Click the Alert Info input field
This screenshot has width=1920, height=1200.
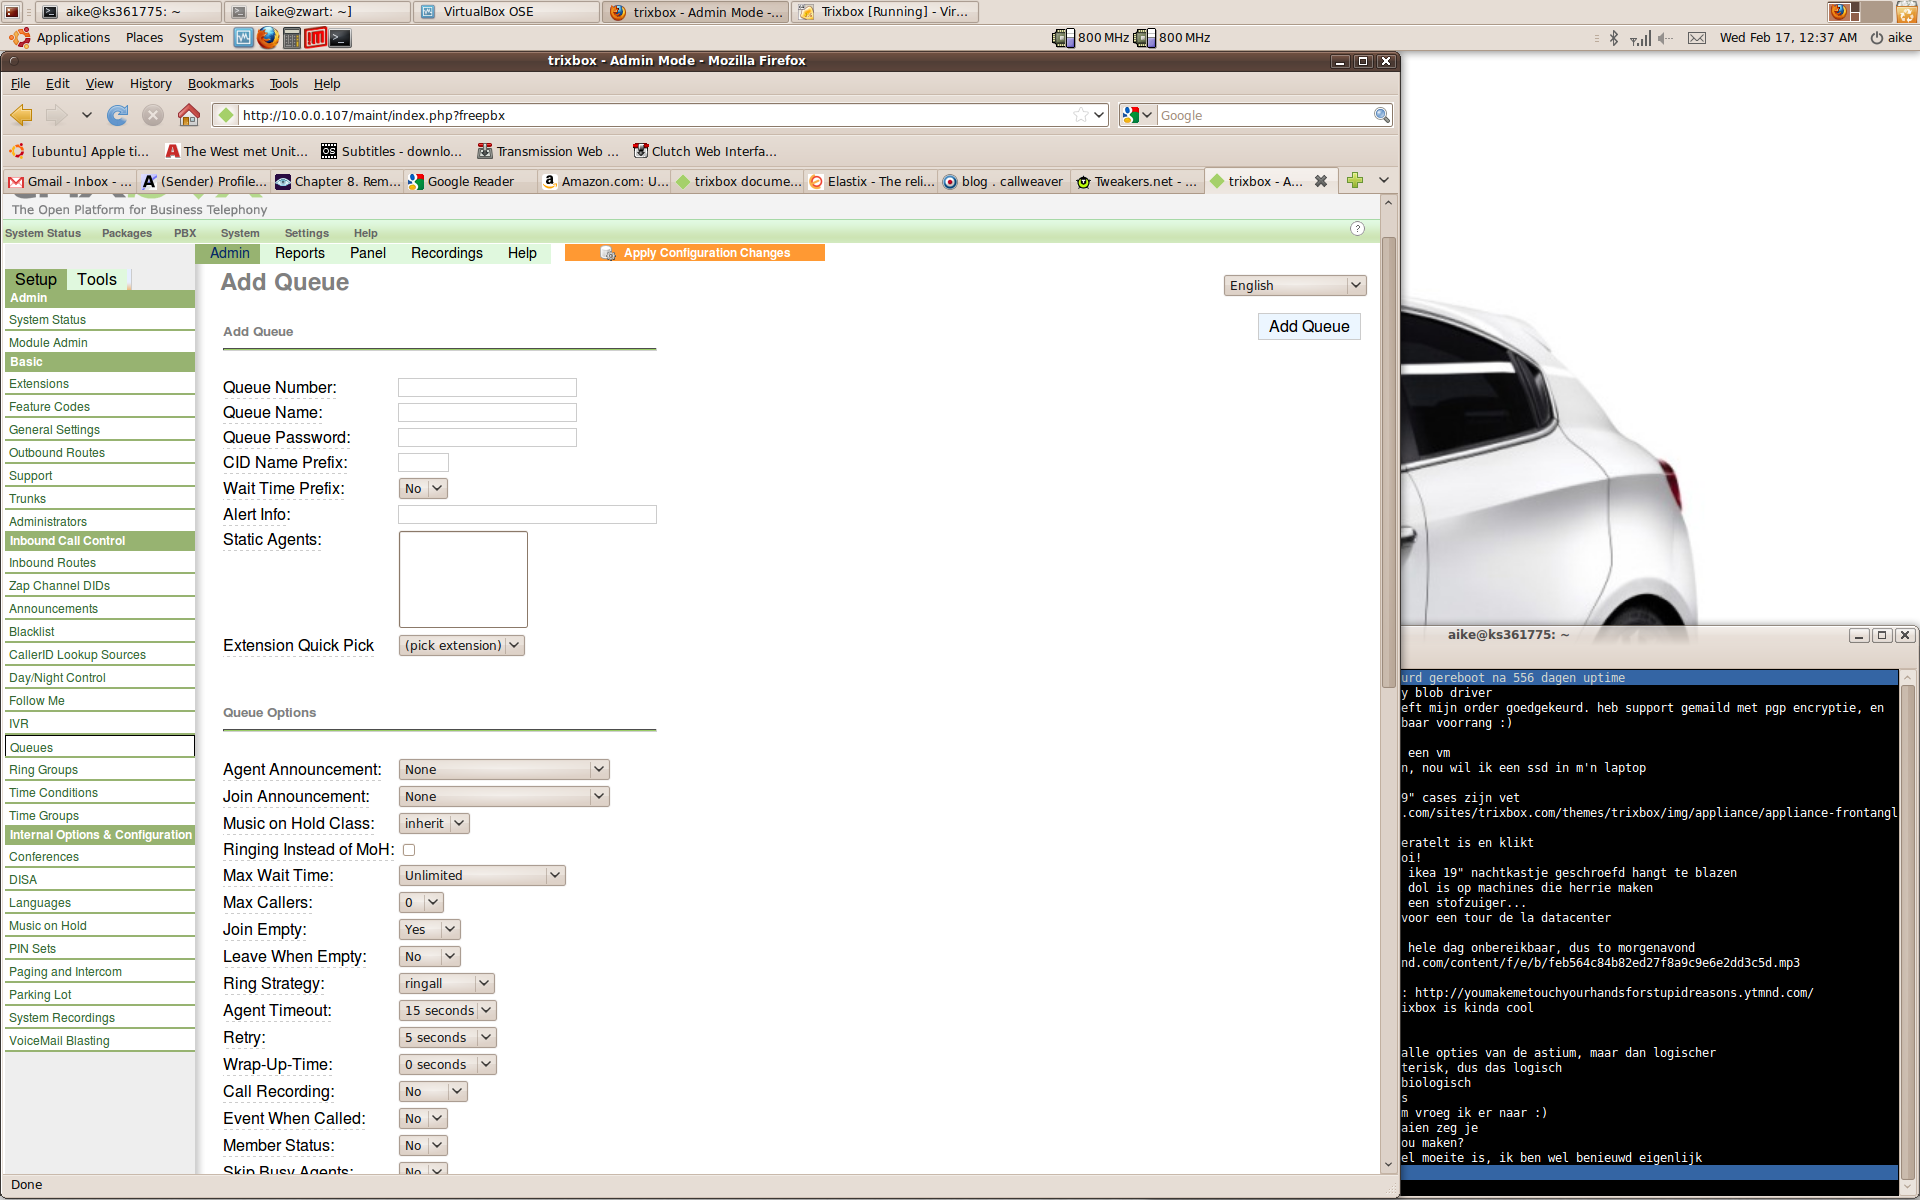[x=527, y=515]
